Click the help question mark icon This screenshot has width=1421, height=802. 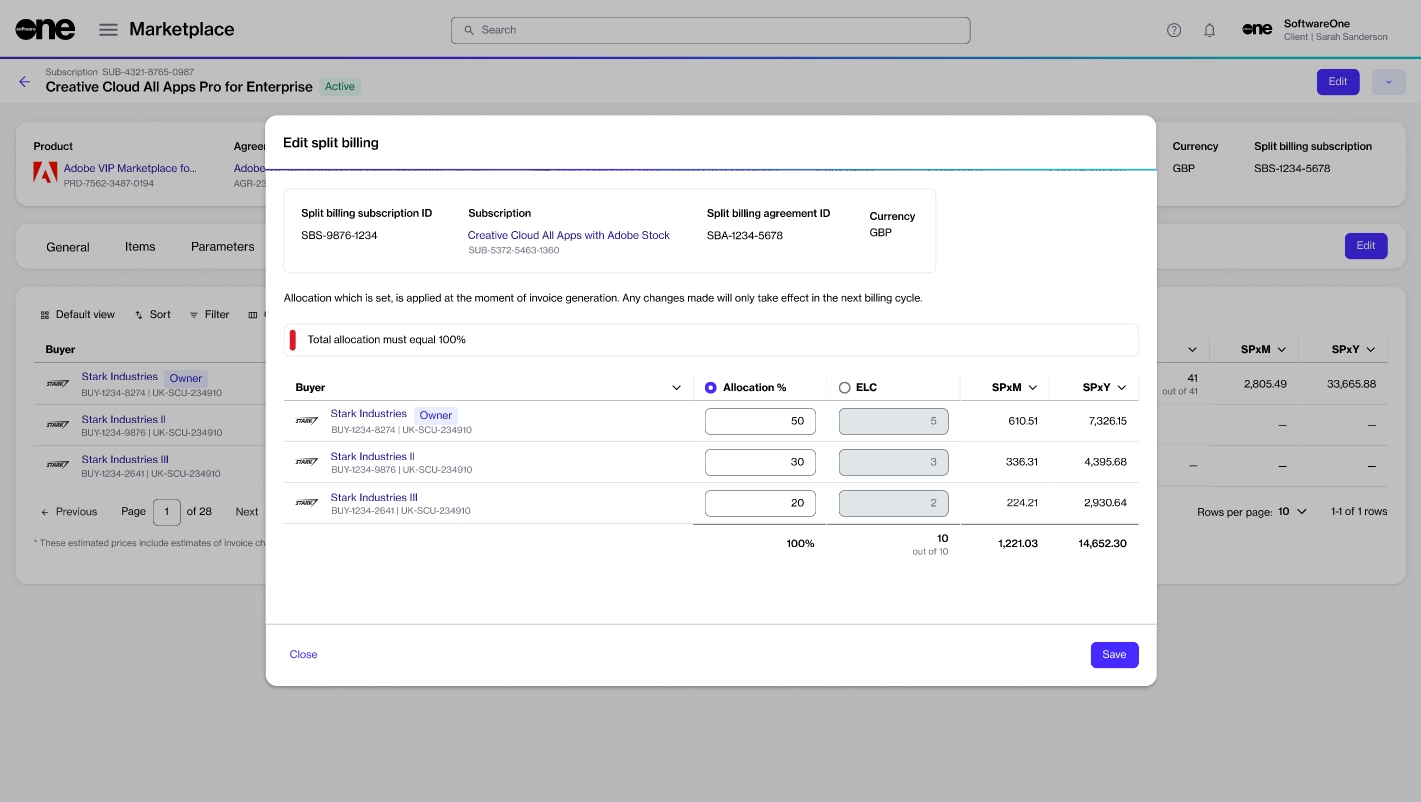1174,30
